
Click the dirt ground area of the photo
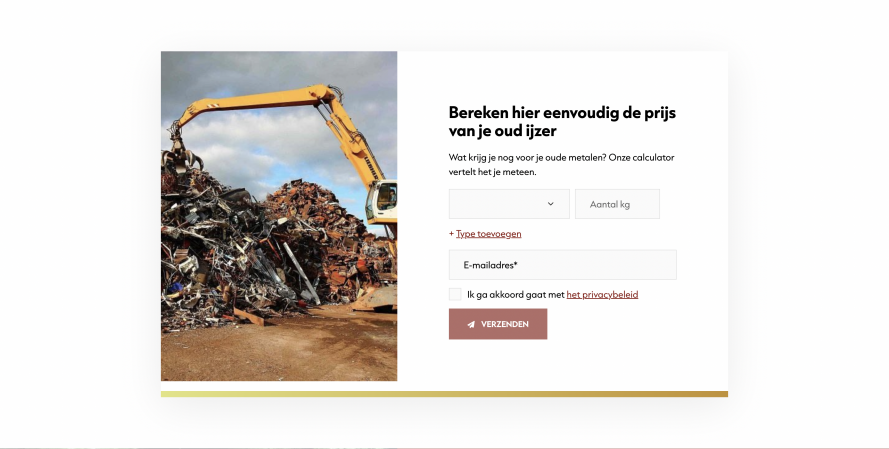point(279,351)
